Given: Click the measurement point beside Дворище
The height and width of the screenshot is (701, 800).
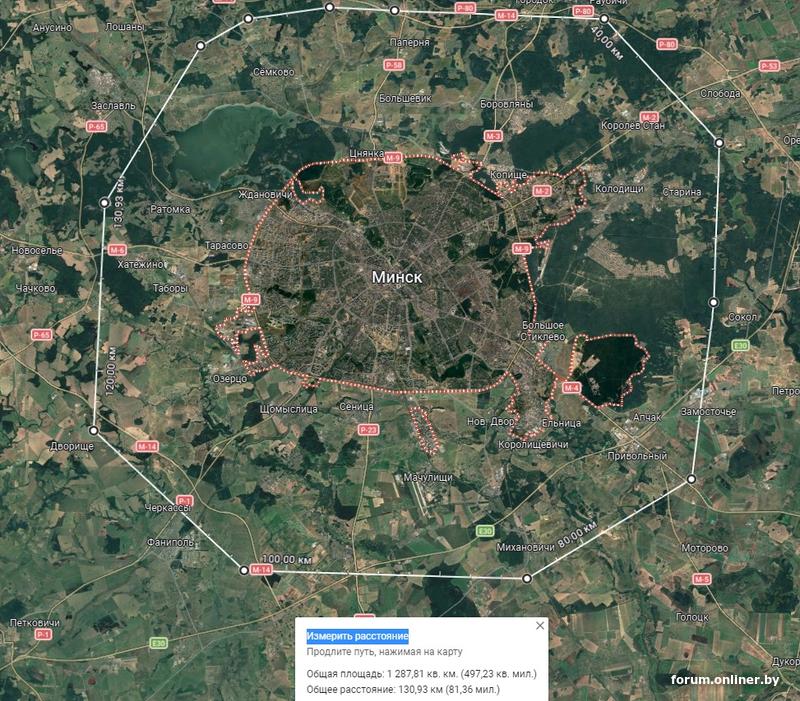Looking at the screenshot, I should (x=94, y=431).
